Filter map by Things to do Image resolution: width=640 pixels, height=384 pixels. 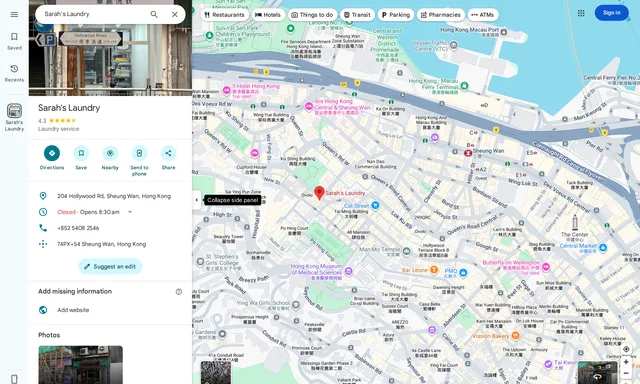click(312, 15)
